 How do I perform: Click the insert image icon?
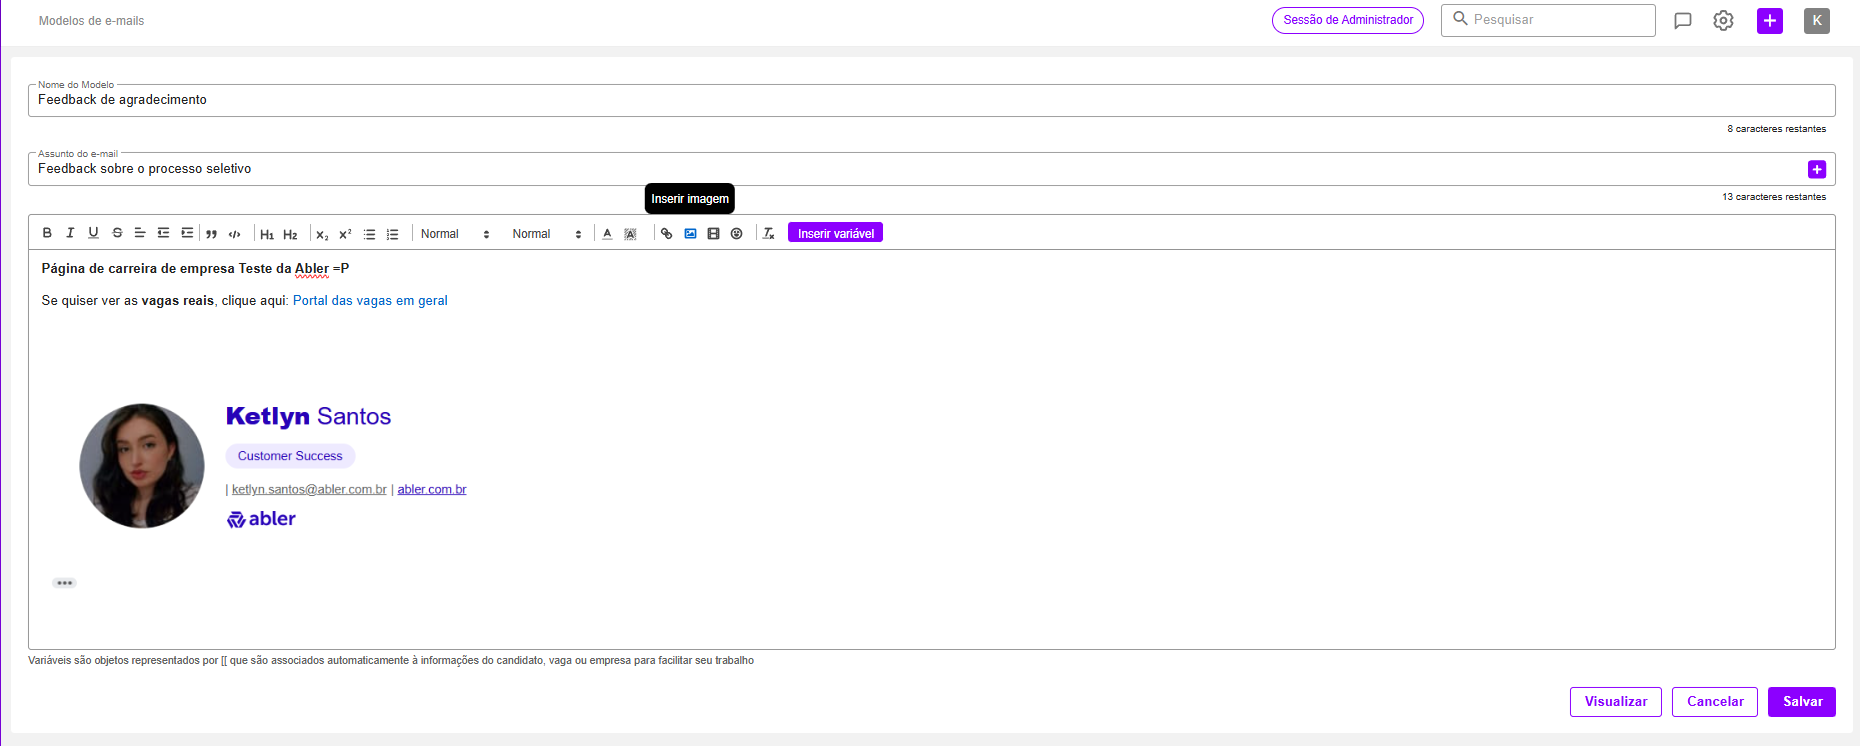[x=690, y=234]
